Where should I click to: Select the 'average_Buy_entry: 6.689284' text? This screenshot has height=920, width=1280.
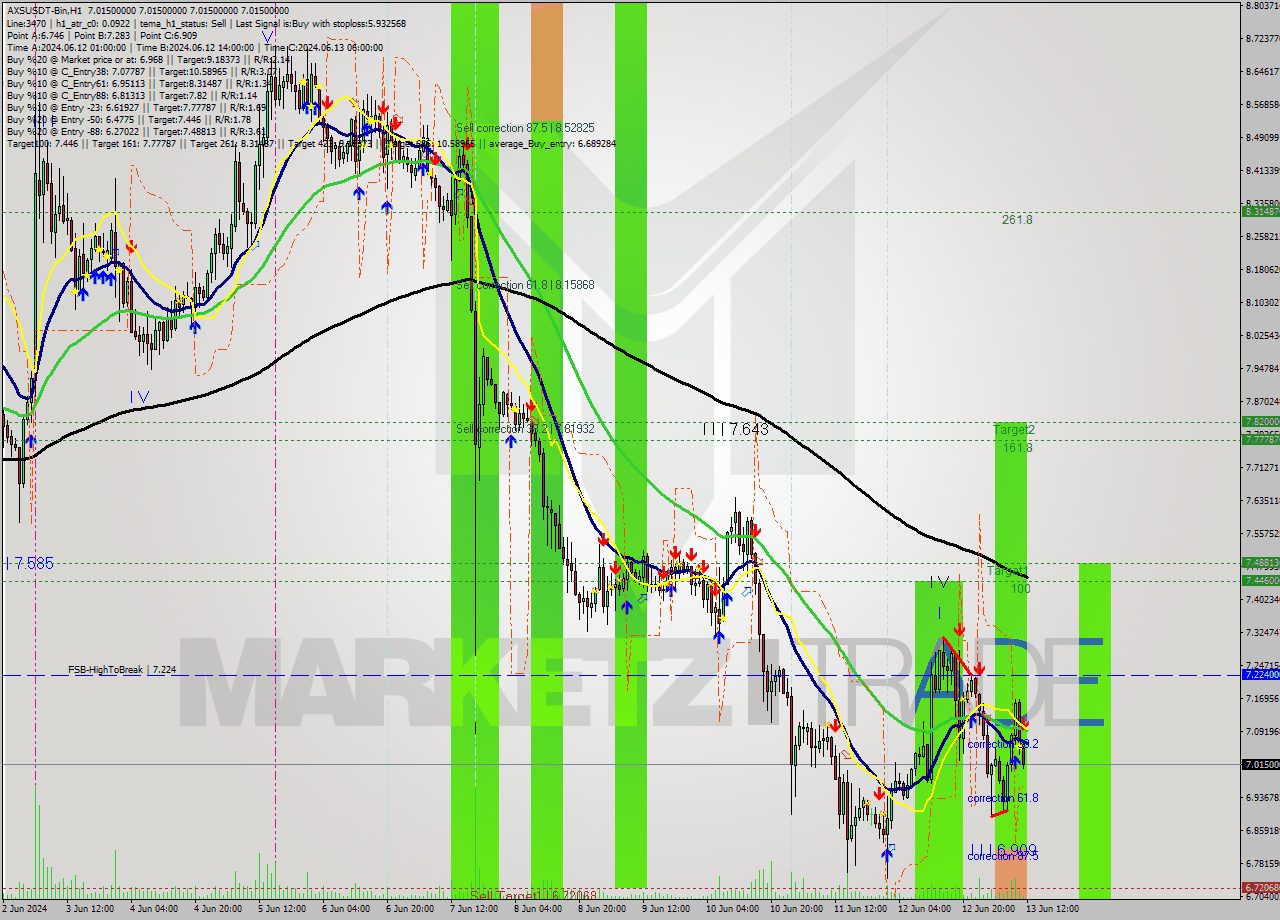point(552,144)
